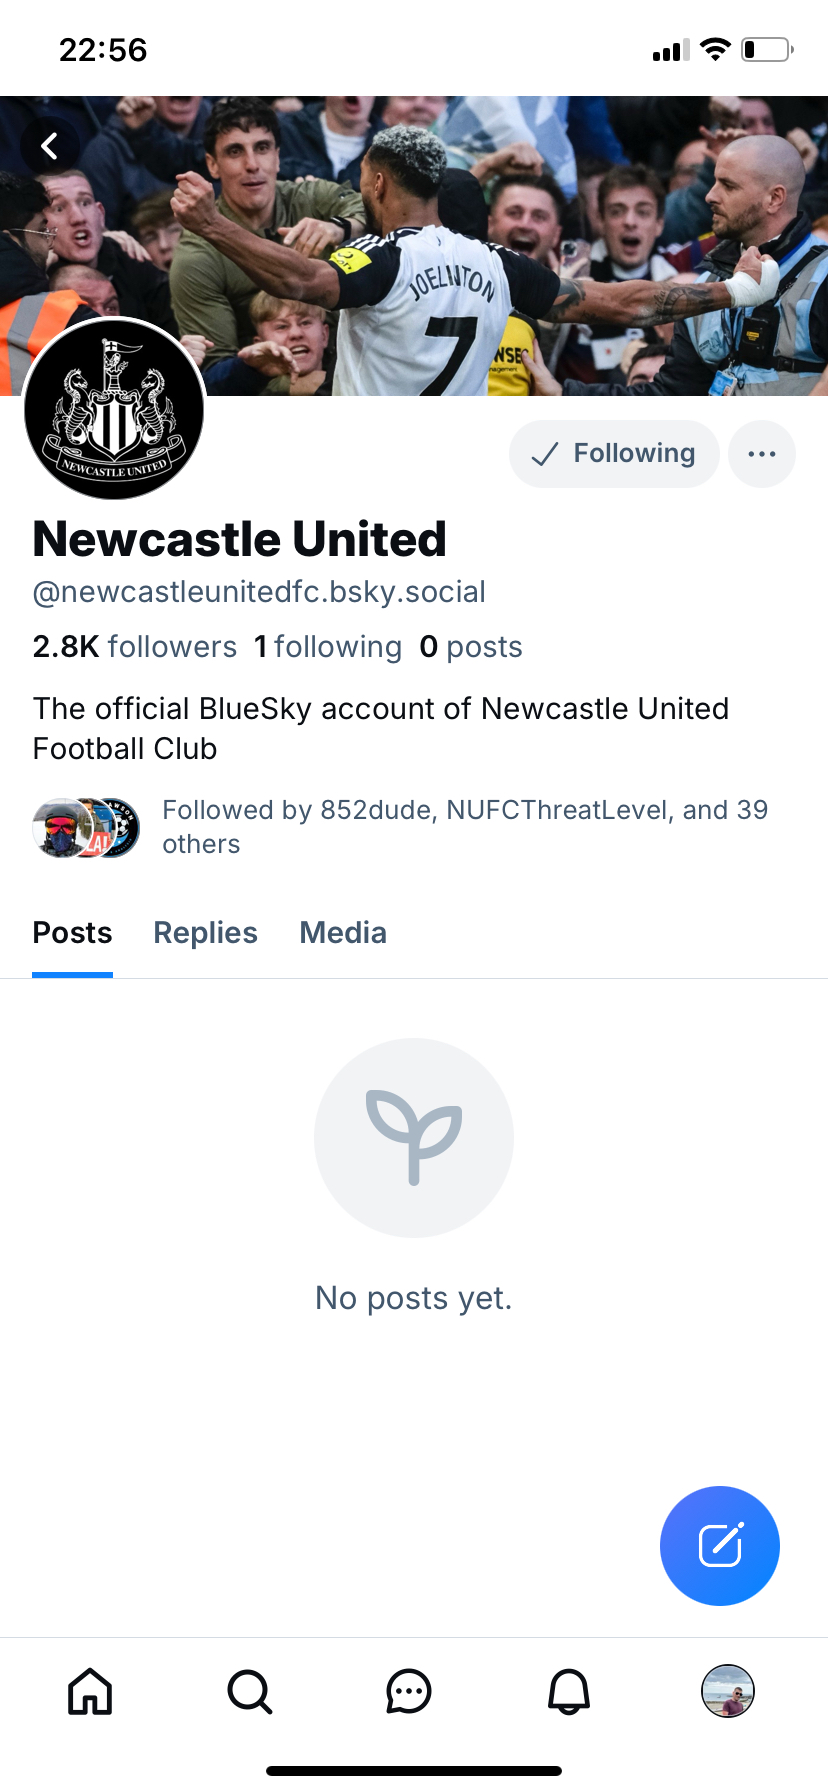
Task: Tap the @newcastleunitedfc.bsky.social handle
Action: [x=259, y=592]
